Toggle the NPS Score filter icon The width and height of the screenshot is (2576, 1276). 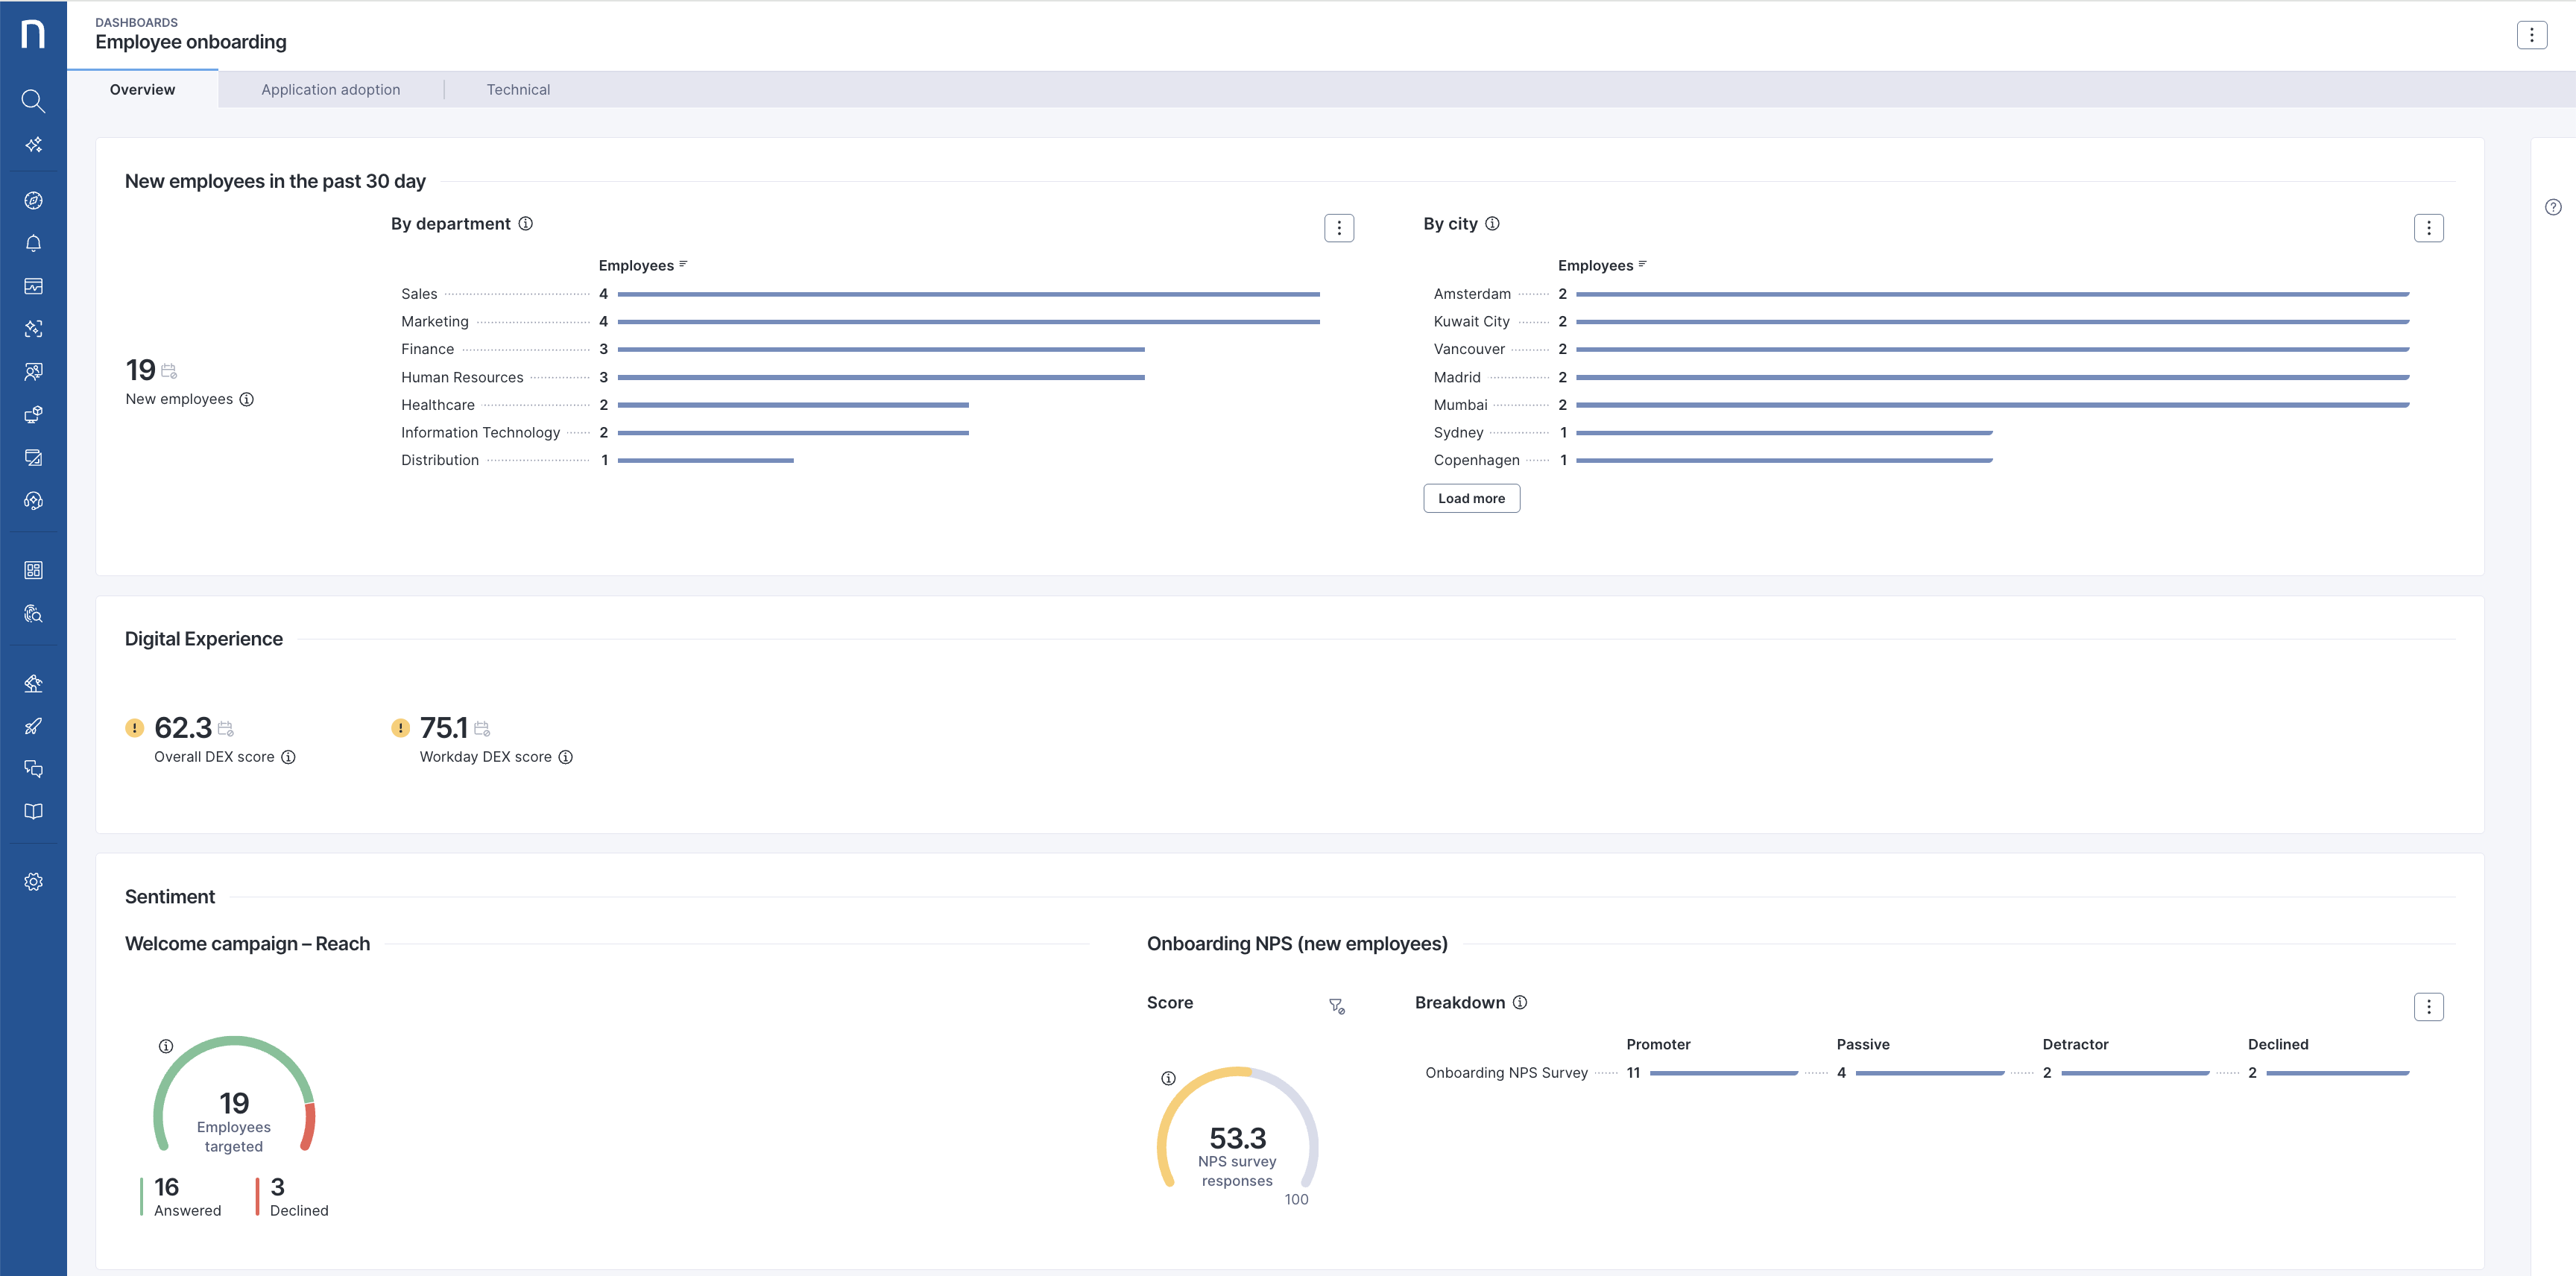pyautogui.click(x=1336, y=1006)
